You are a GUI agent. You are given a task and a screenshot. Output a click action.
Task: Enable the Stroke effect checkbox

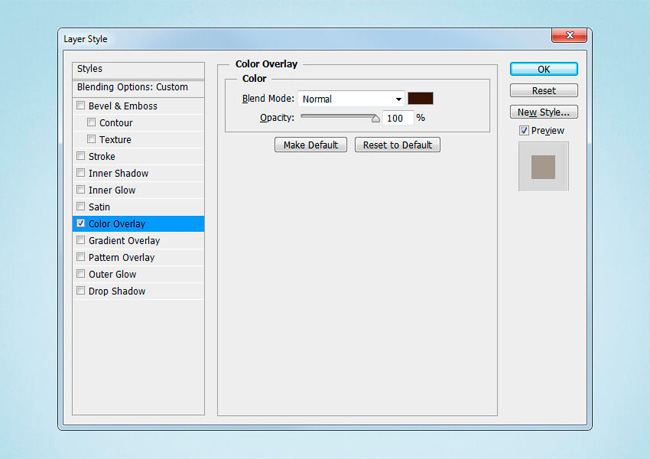coord(81,156)
